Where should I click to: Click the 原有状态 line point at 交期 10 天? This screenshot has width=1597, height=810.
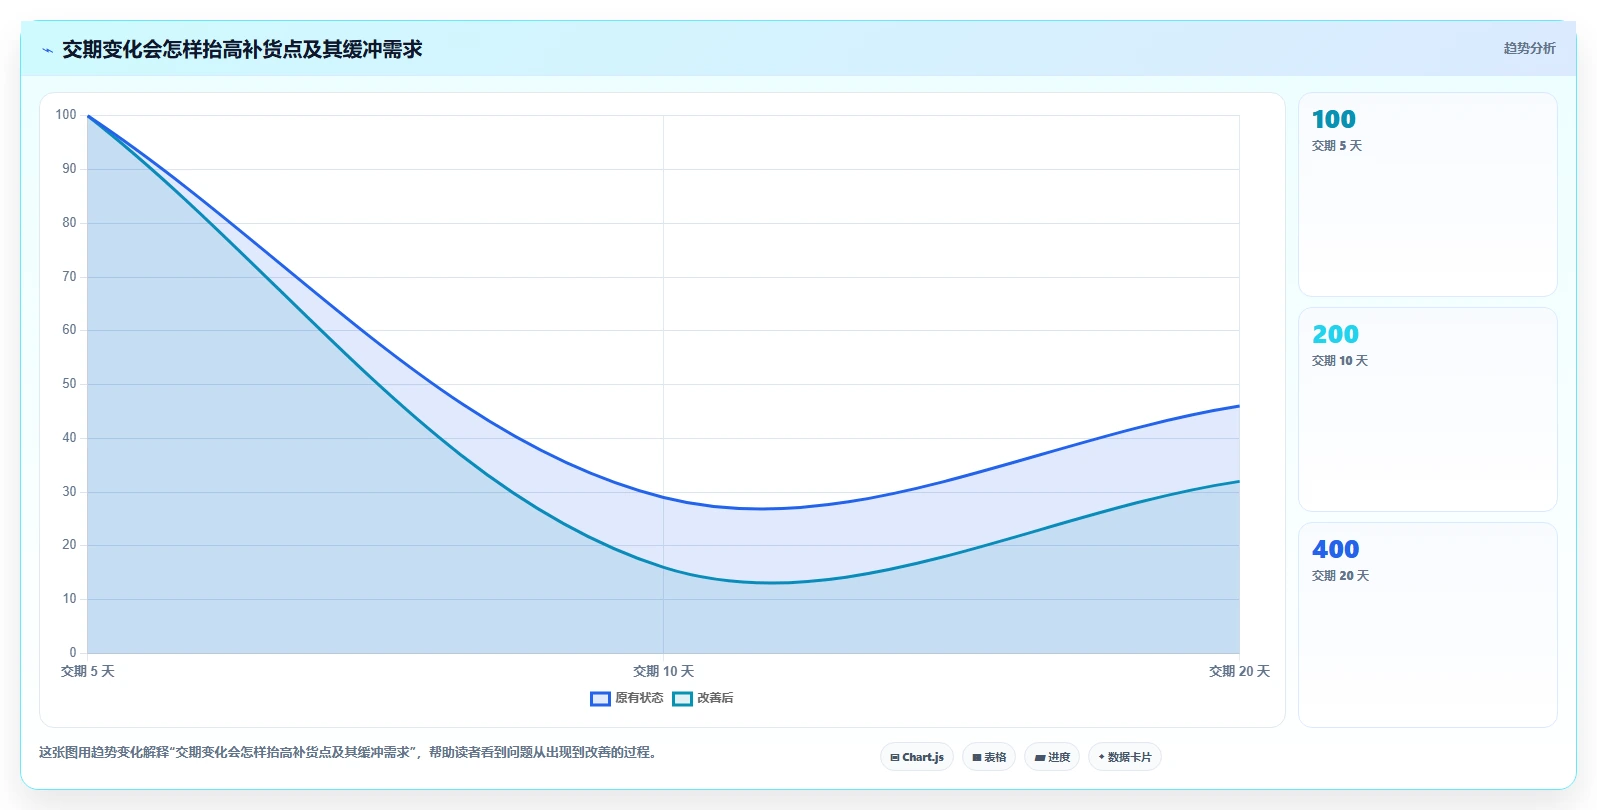pos(663,497)
